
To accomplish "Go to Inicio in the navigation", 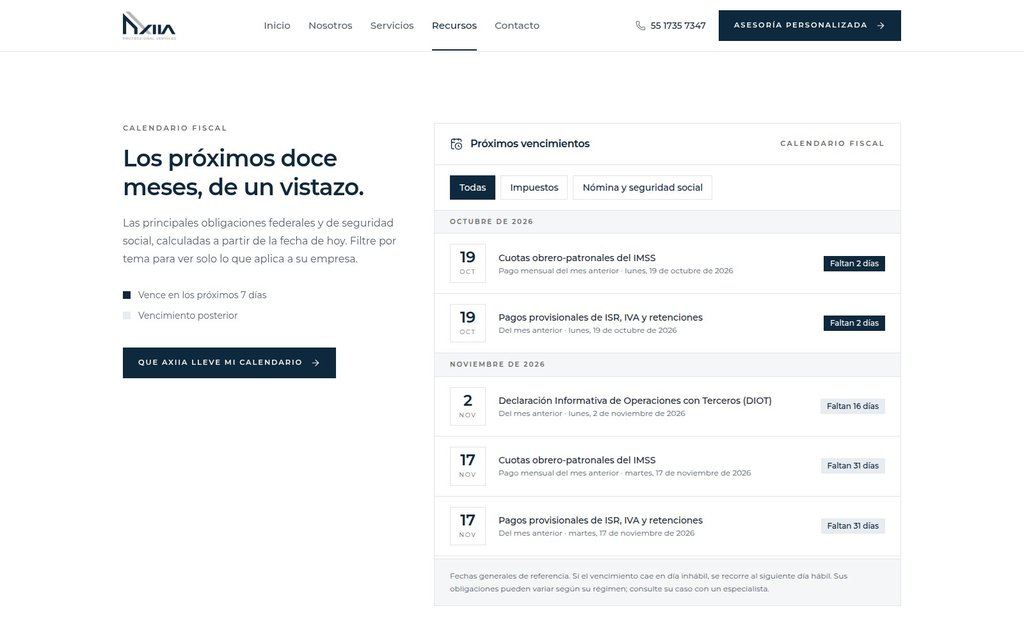I will coord(277,25).
